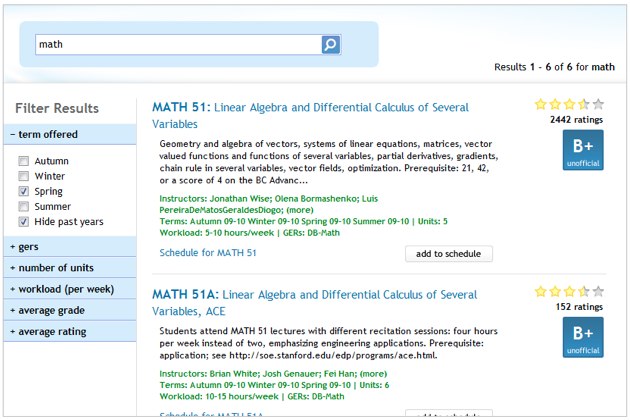This screenshot has height=420, width=630.
Task: Click the MATH 51 B+ grade badge
Action: point(582,151)
